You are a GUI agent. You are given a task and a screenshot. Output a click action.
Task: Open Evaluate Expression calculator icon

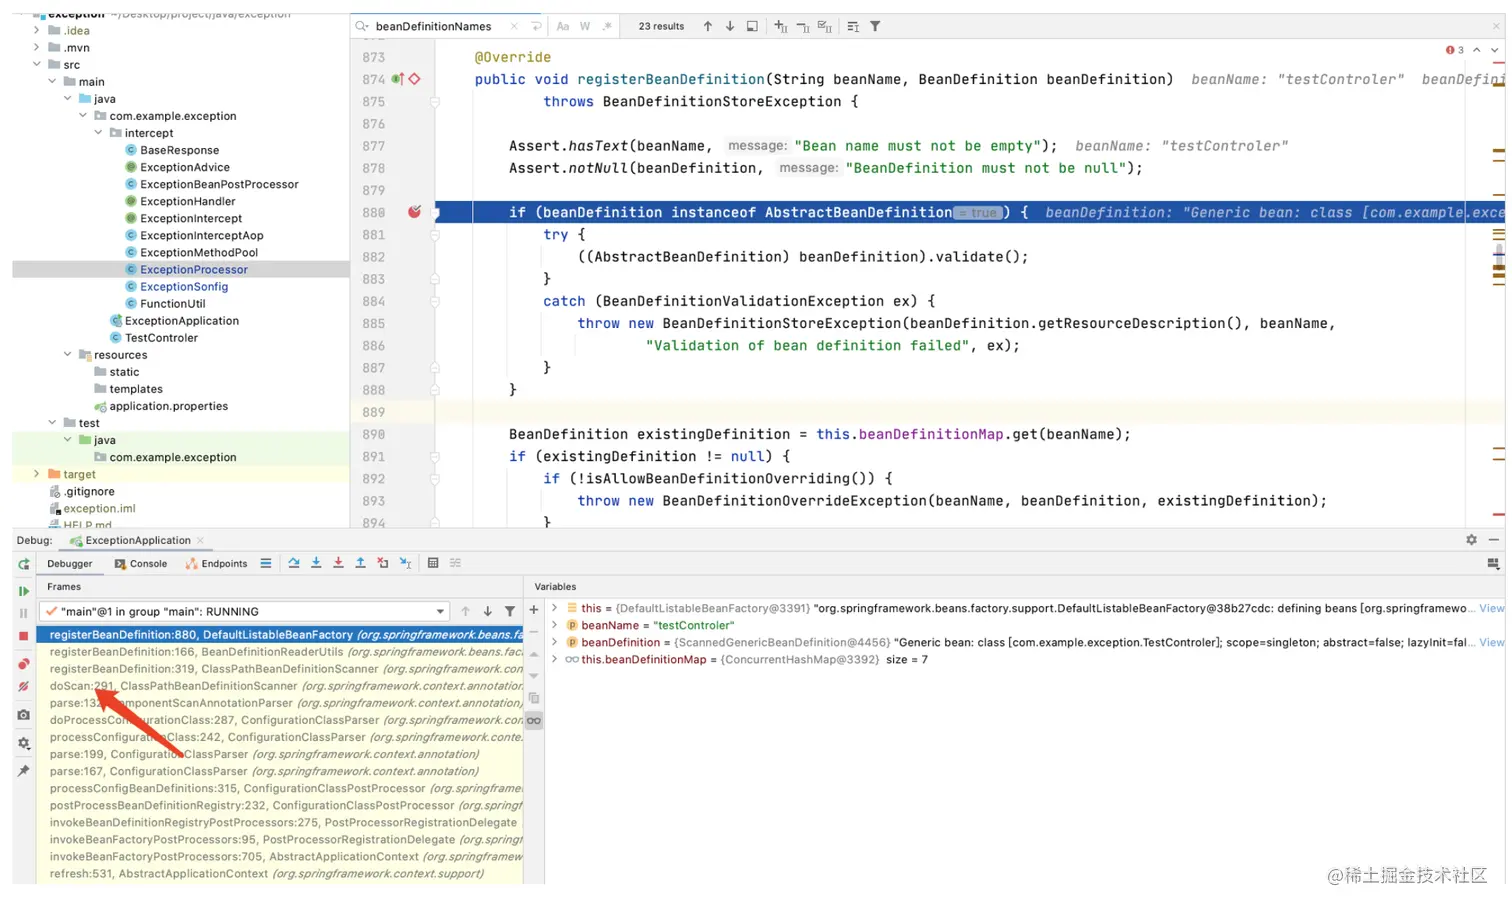(433, 563)
